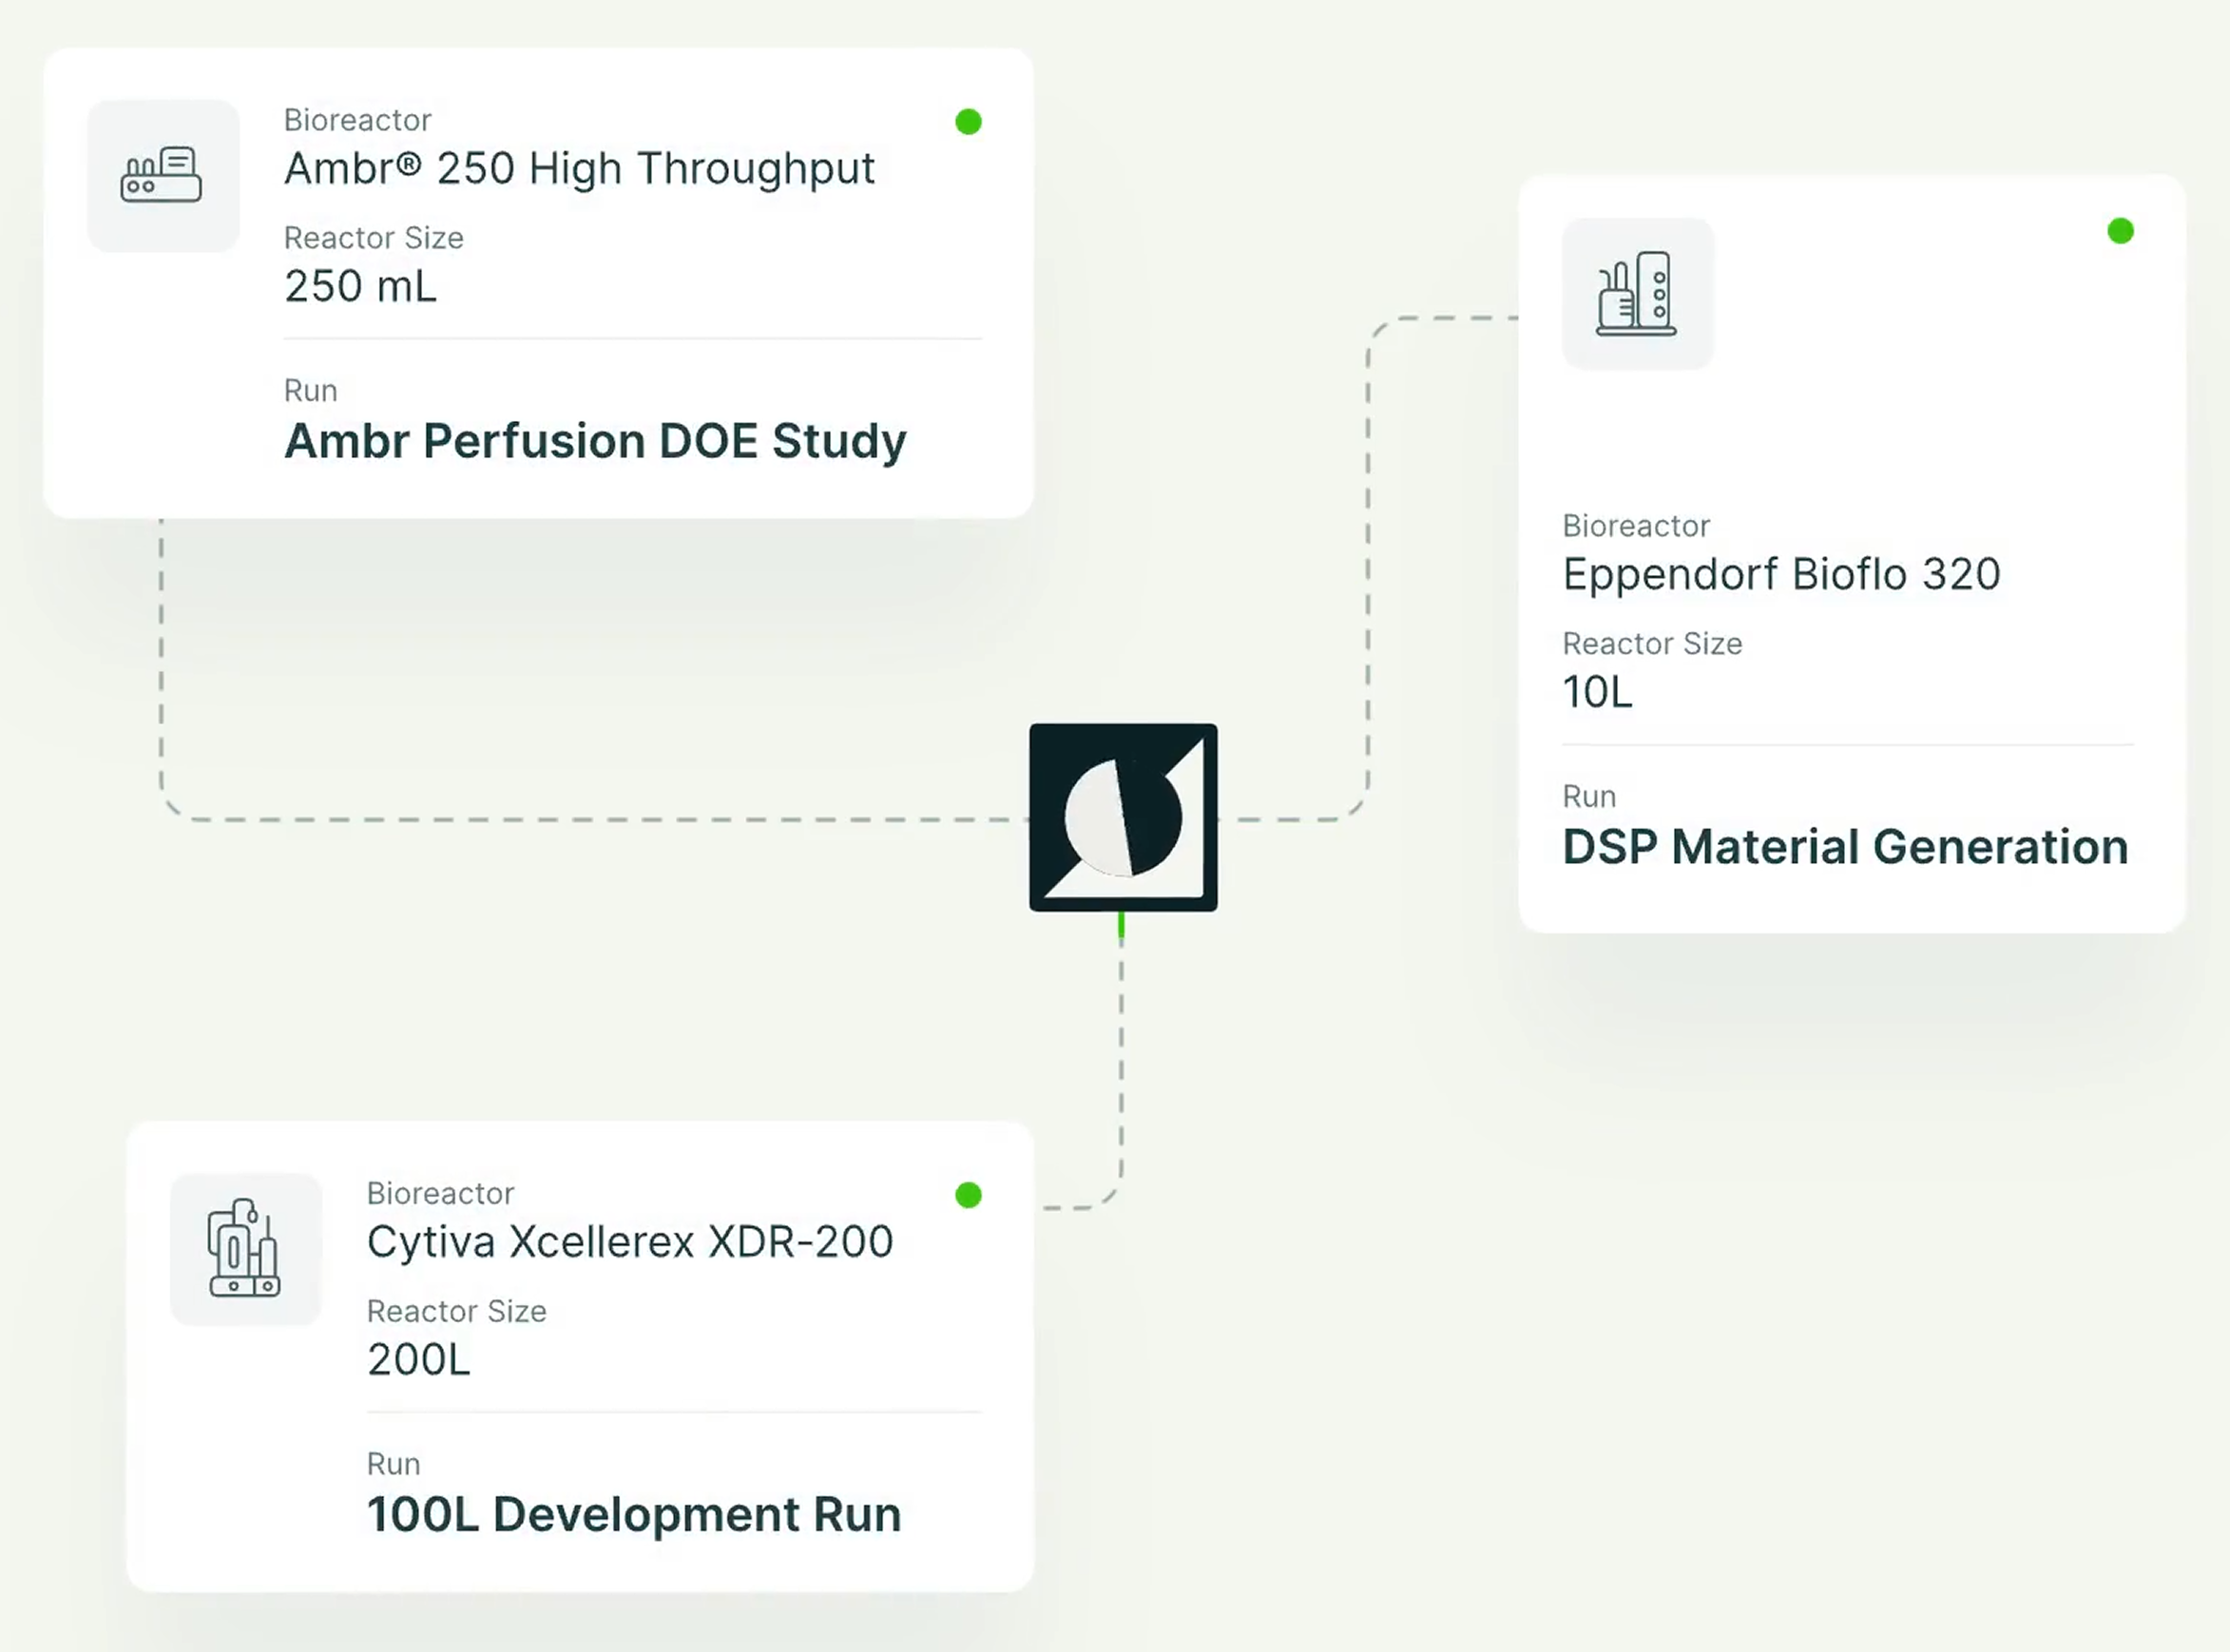2230x1652 pixels.
Task: Click the Run label in the Eppendorf card
Action: (x=1588, y=797)
